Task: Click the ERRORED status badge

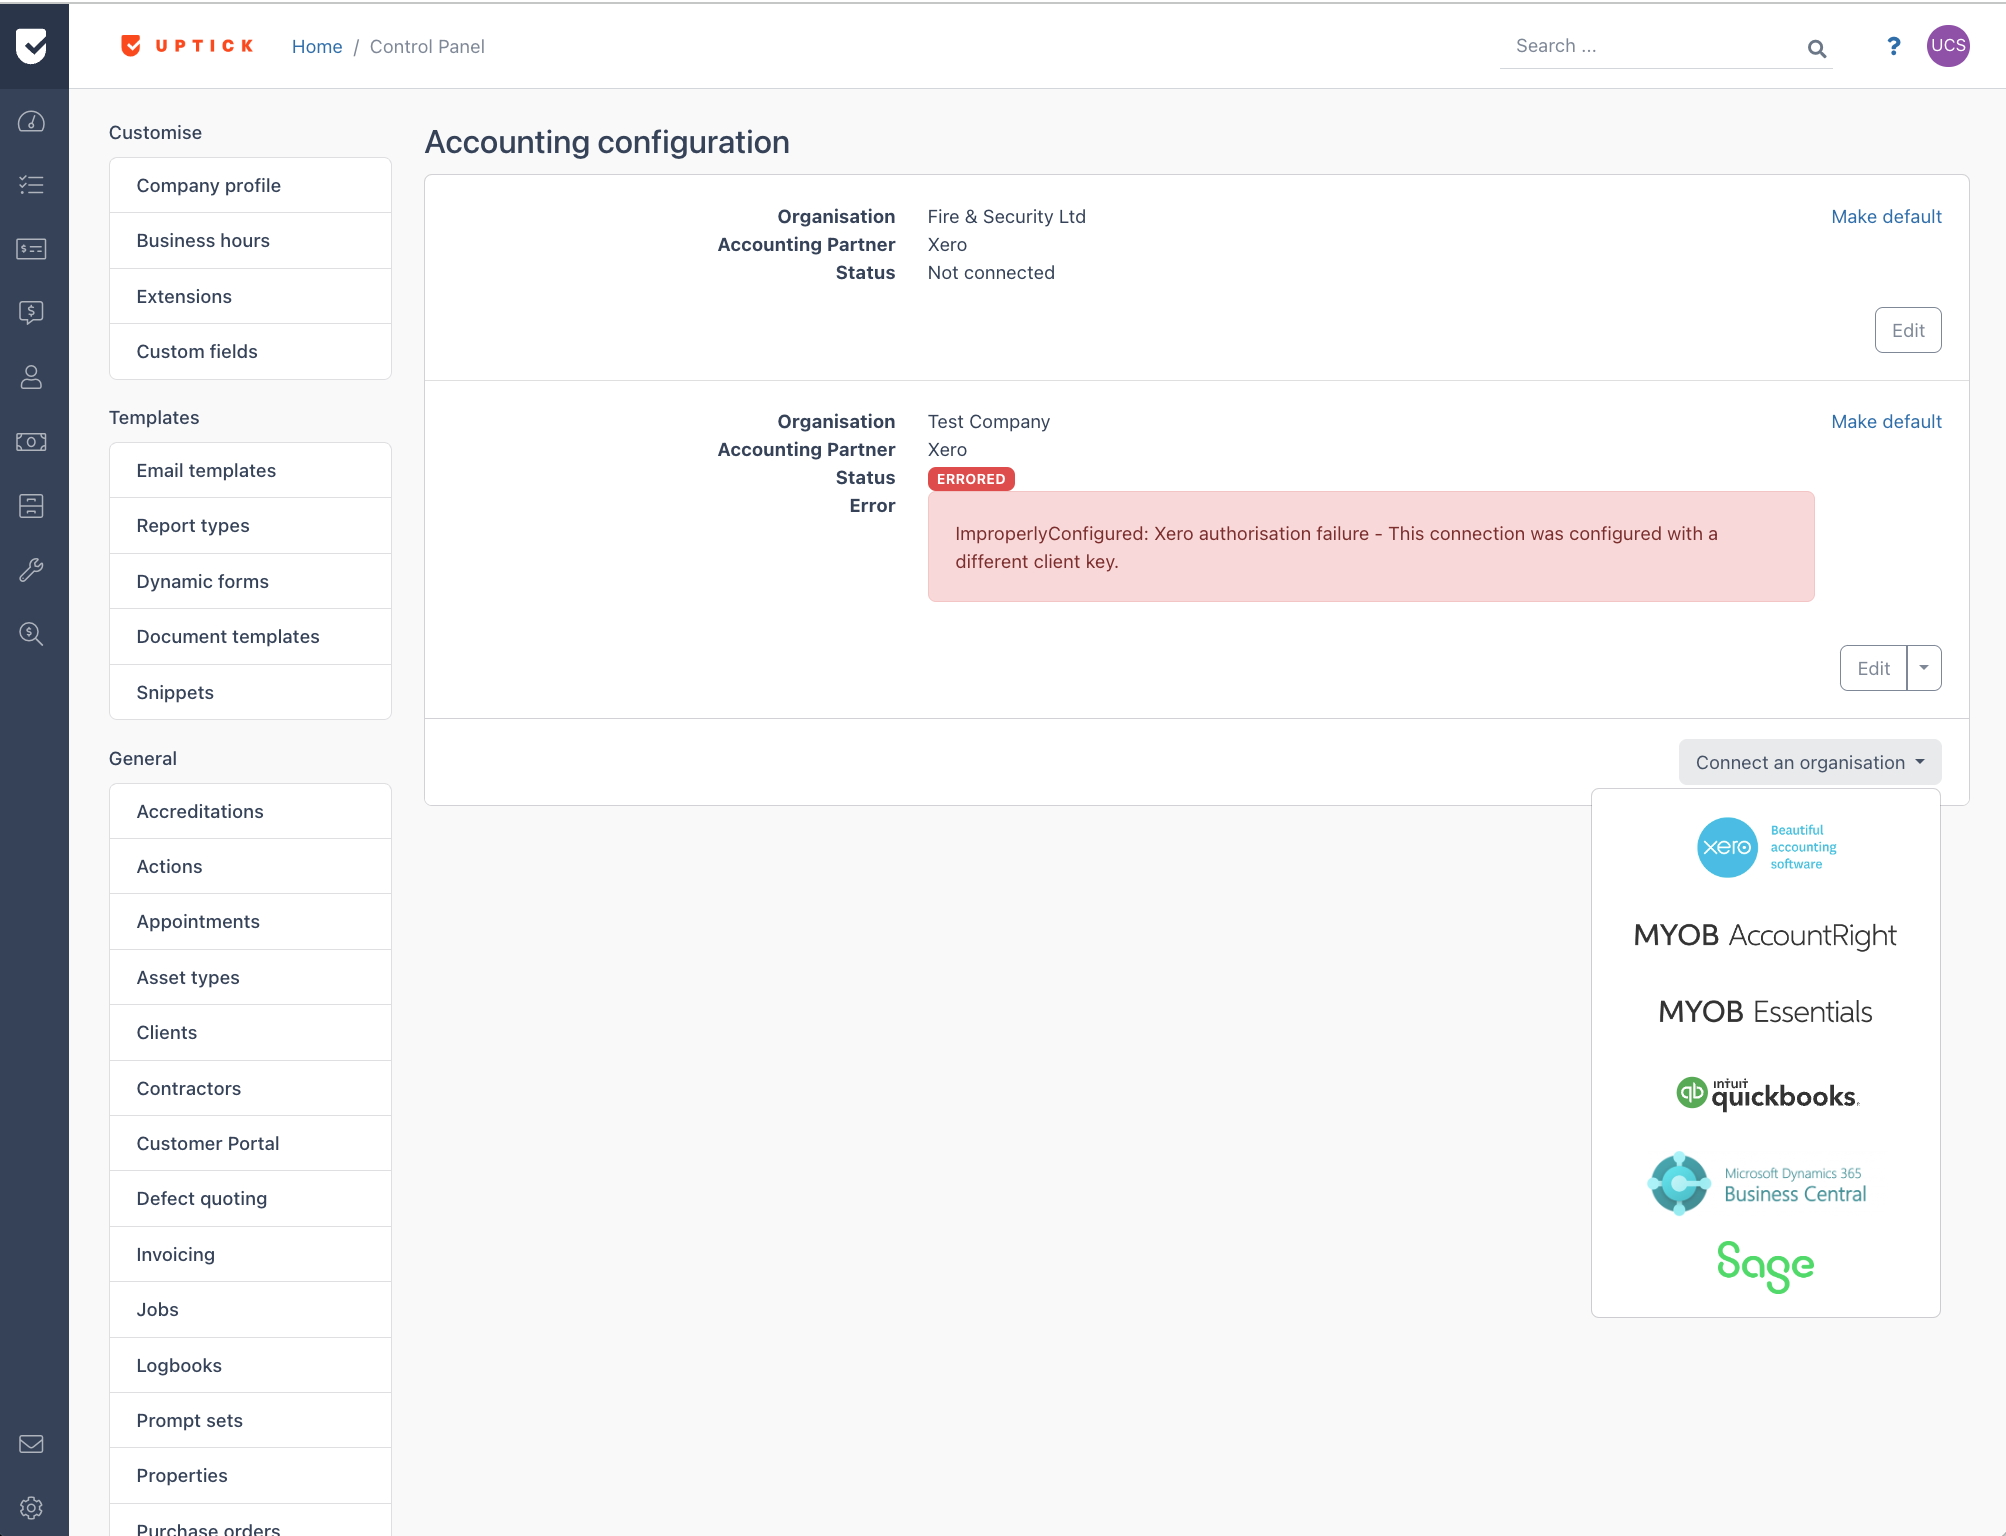Action: [x=971, y=479]
